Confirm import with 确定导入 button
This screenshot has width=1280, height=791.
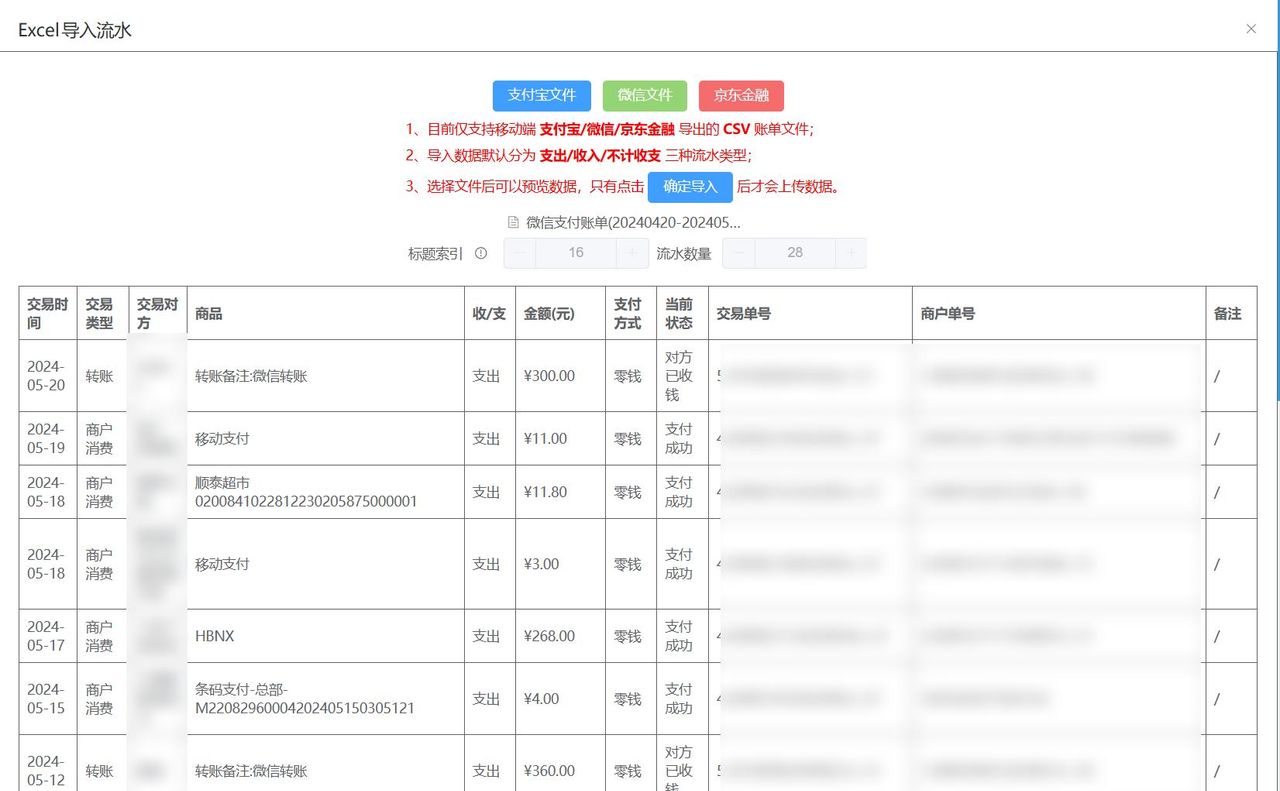click(690, 186)
